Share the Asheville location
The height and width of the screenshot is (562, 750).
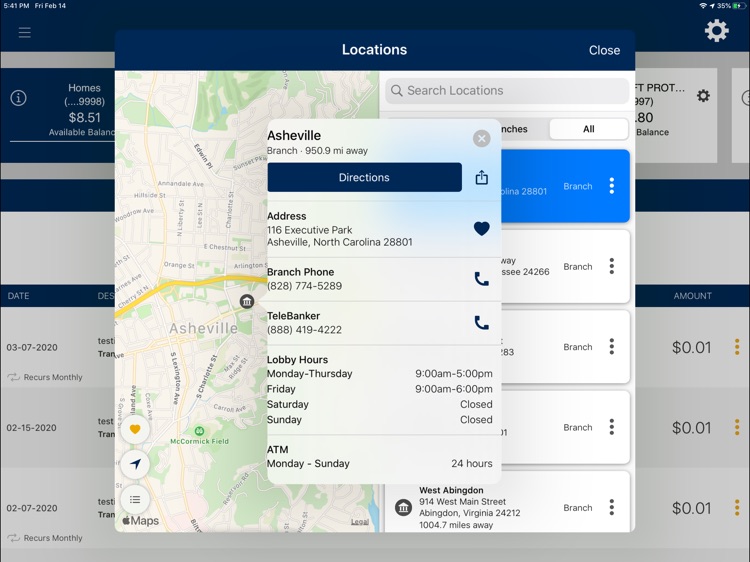click(481, 177)
